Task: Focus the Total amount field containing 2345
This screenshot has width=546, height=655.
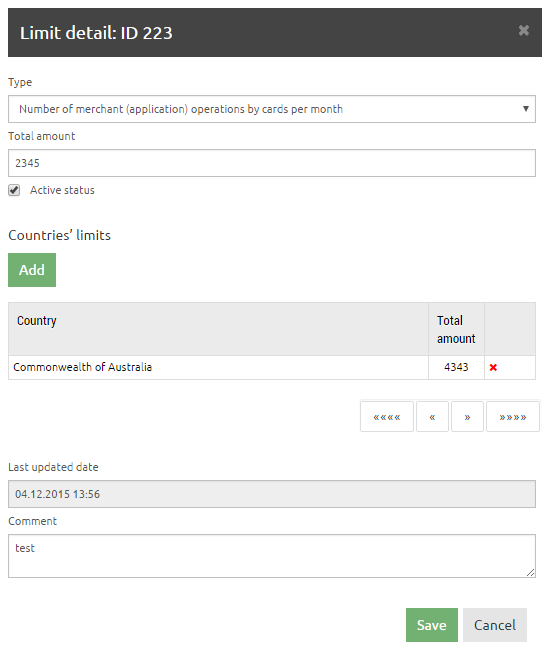Action: (272, 163)
